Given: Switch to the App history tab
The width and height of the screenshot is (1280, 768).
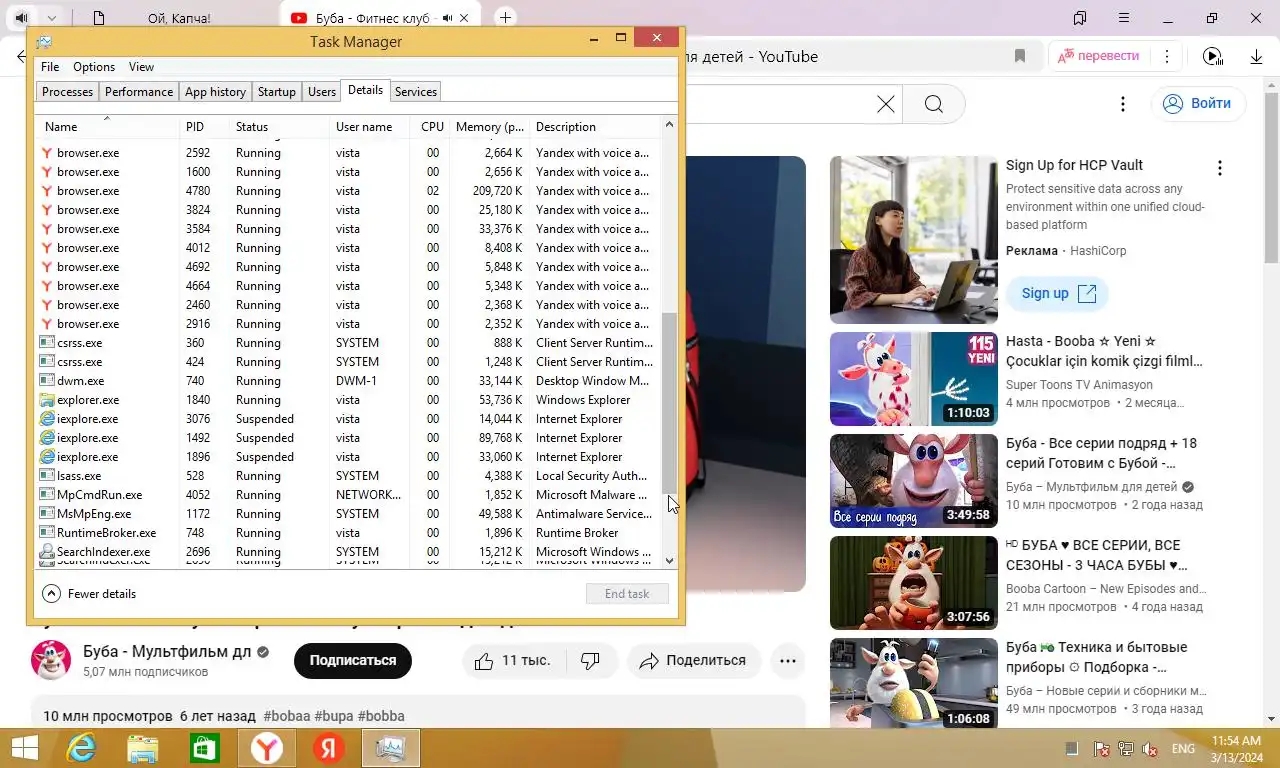Looking at the screenshot, I should pos(215,92).
